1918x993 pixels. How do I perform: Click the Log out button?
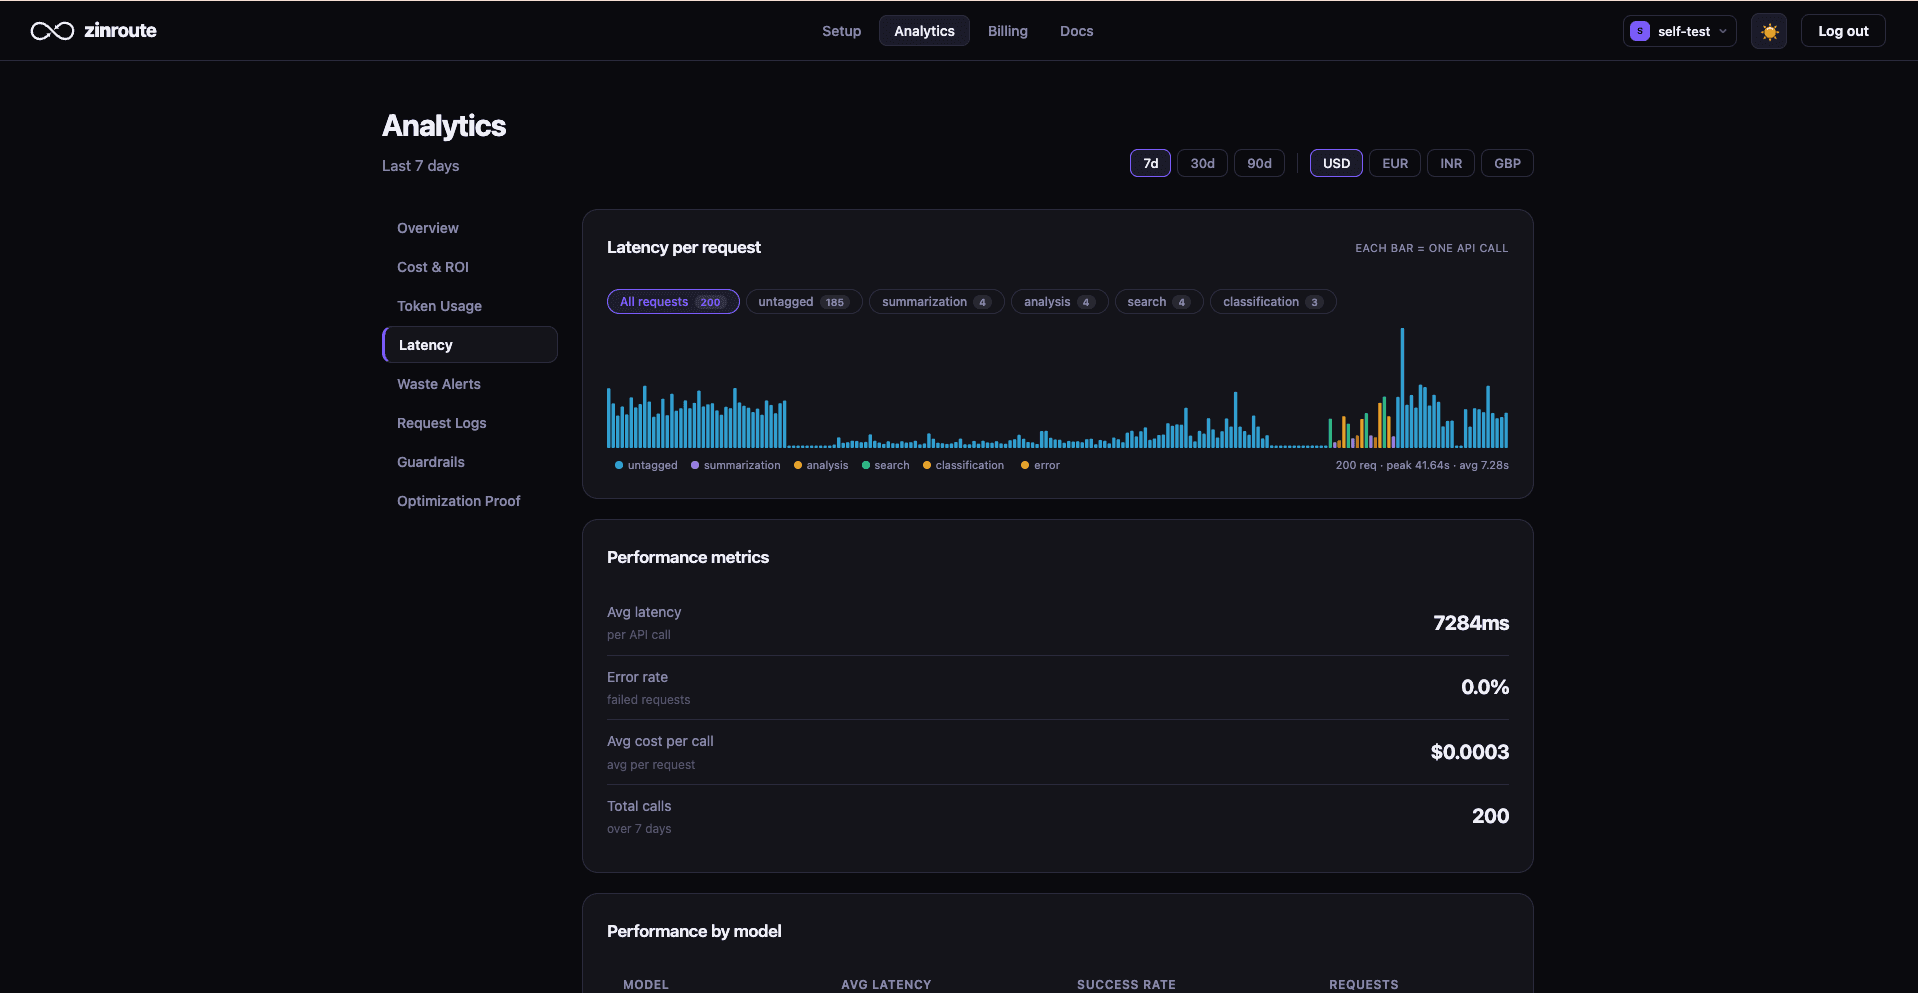click(1842, 30)
